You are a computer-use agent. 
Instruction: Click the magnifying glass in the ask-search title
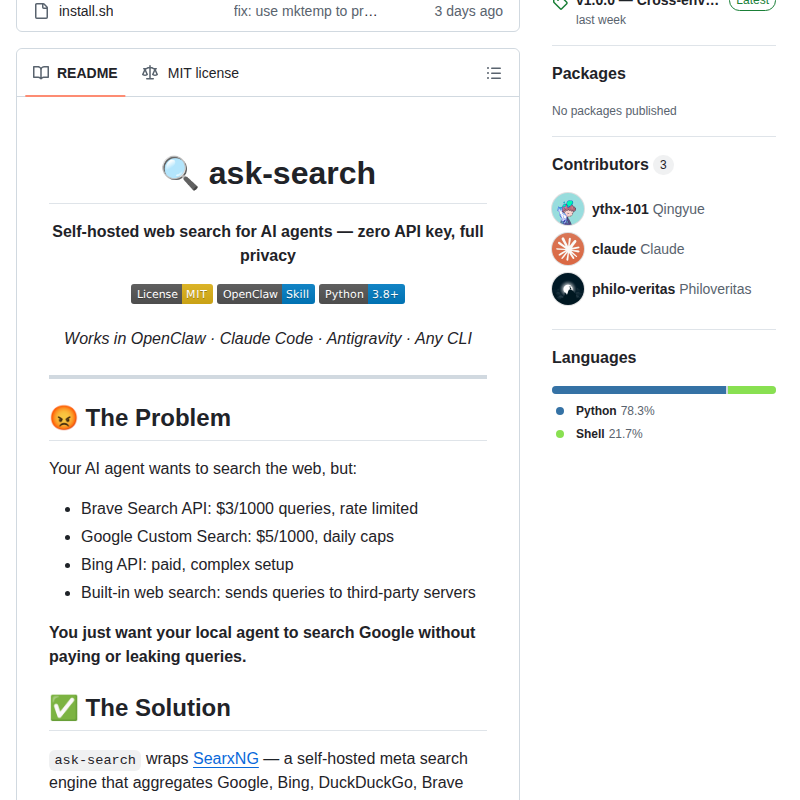[178, 172]
